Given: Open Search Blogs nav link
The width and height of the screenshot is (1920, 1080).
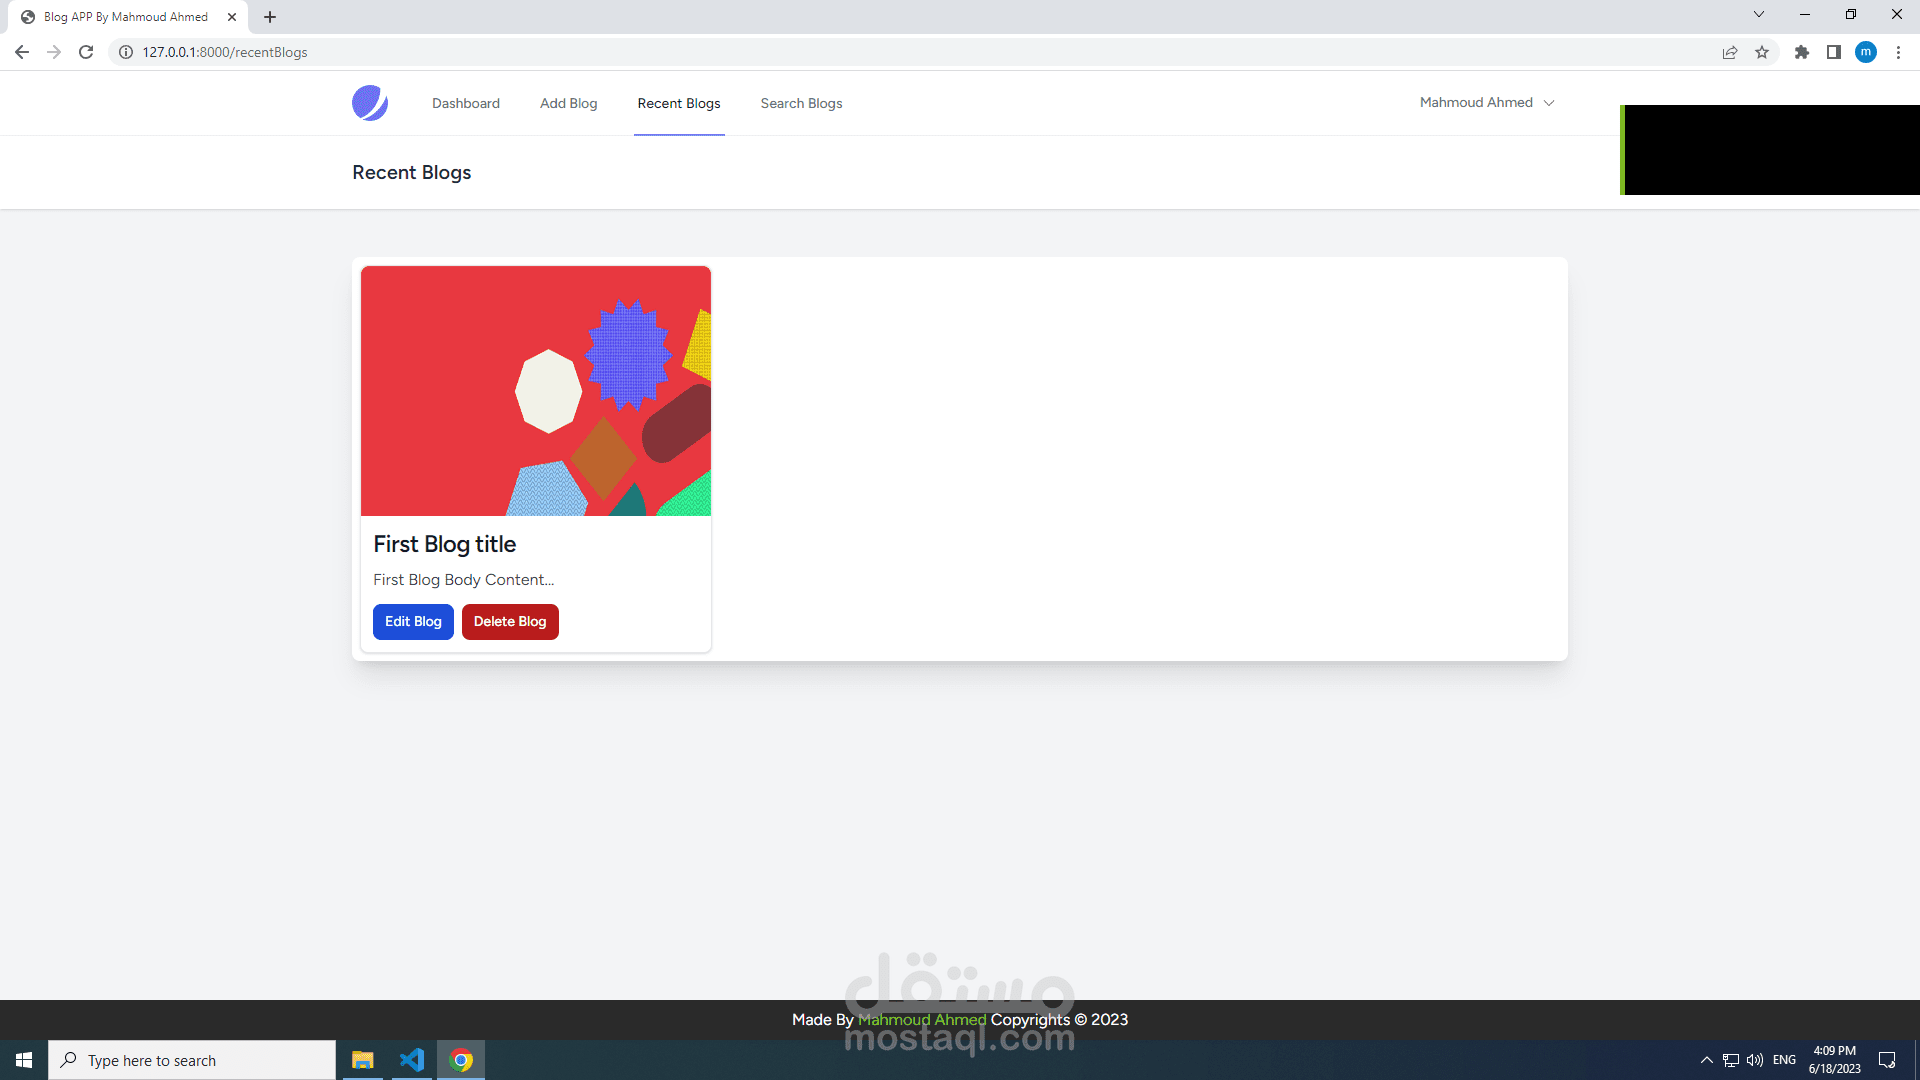Looking at the screenshot, I should pyautogui.click(x=801, y=103).
